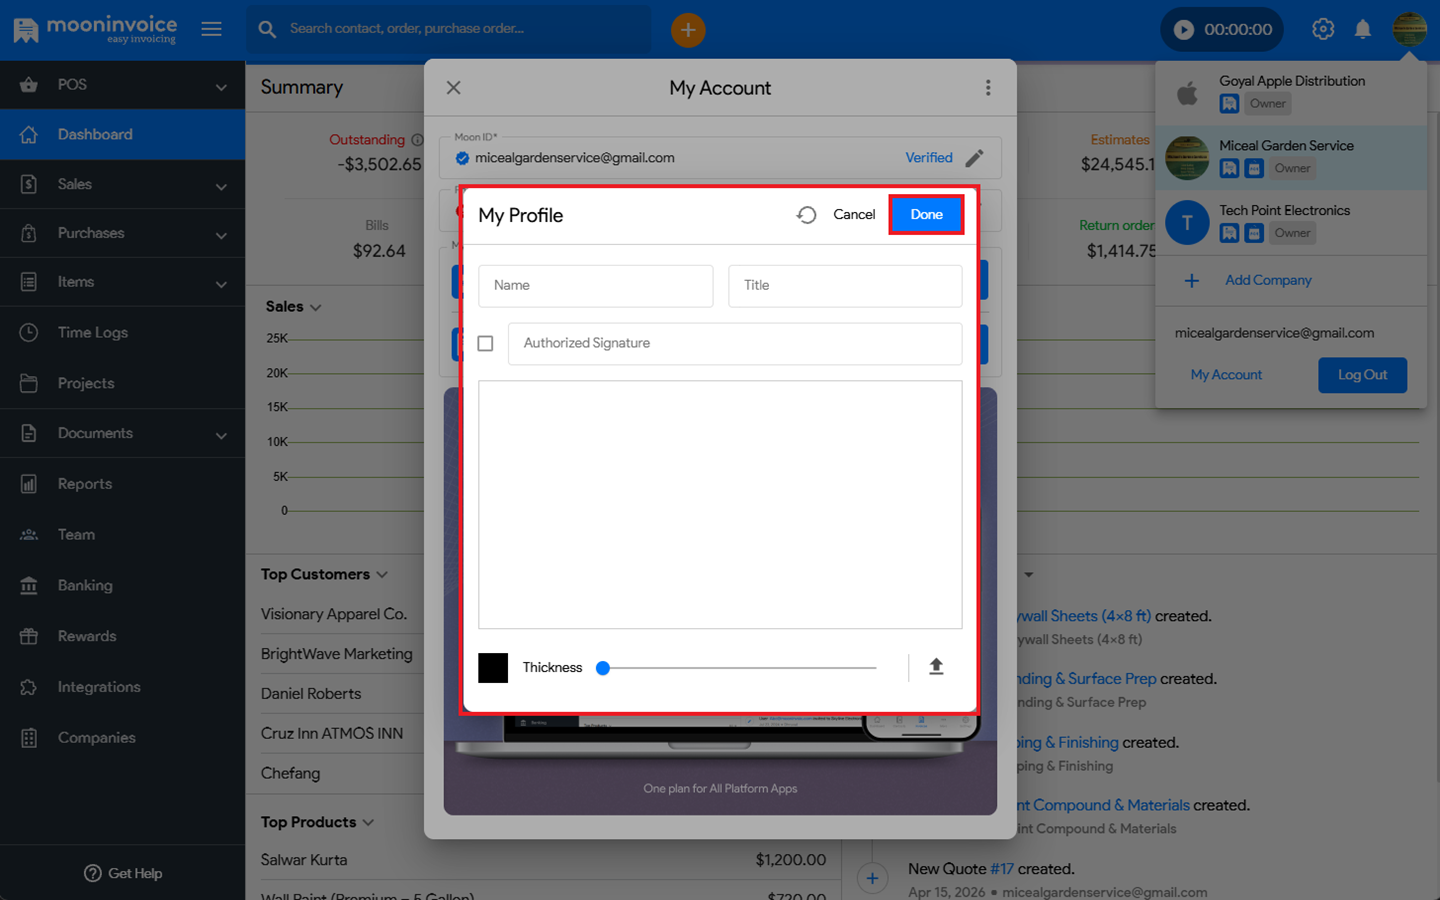Click the edit pencil next to Verified
Image resolution: width=1440 pixels, height=900 pixels.
click(x=974, y=158)
